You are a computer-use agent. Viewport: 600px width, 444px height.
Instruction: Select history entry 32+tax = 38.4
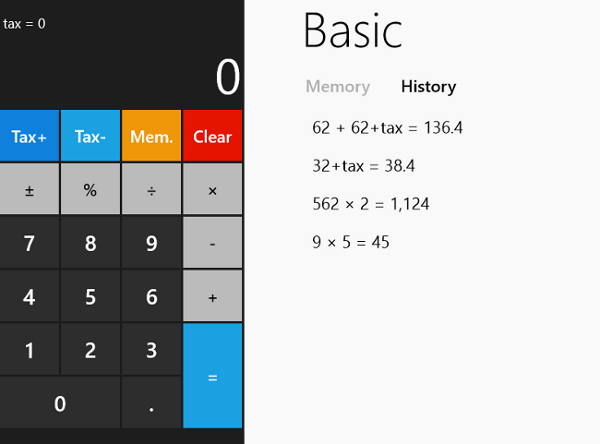click(x=364, y=166)
